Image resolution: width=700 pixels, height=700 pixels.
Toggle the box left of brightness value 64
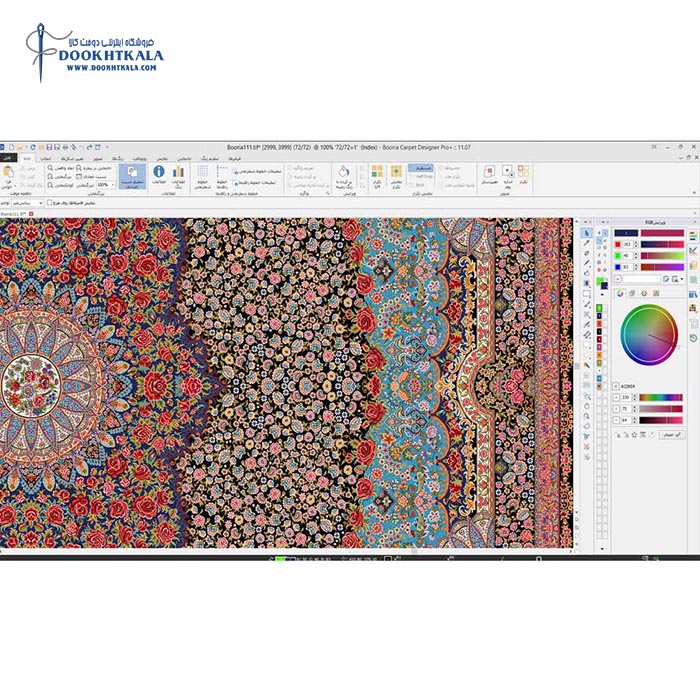click(x=616, y=420)
